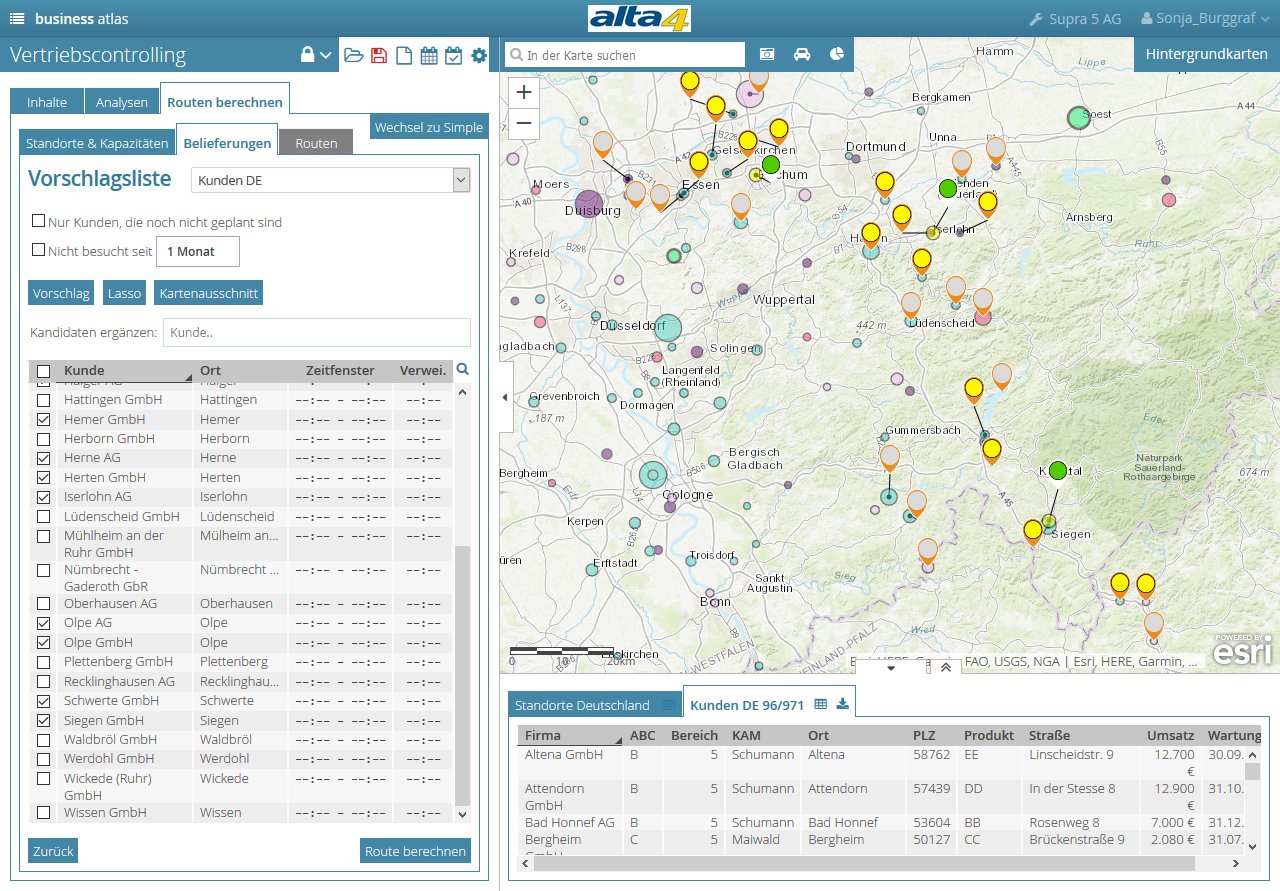Click the car icon on map toolbar
This screenshot has height=891, width=1280.
click(802, 54)
